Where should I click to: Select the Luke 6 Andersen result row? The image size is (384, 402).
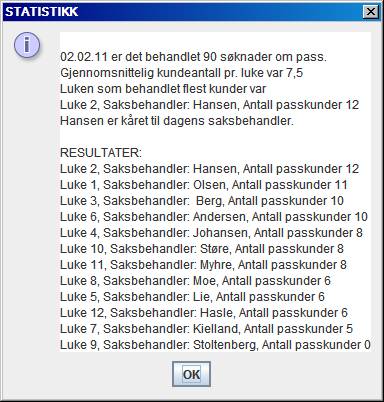(214, 217)
